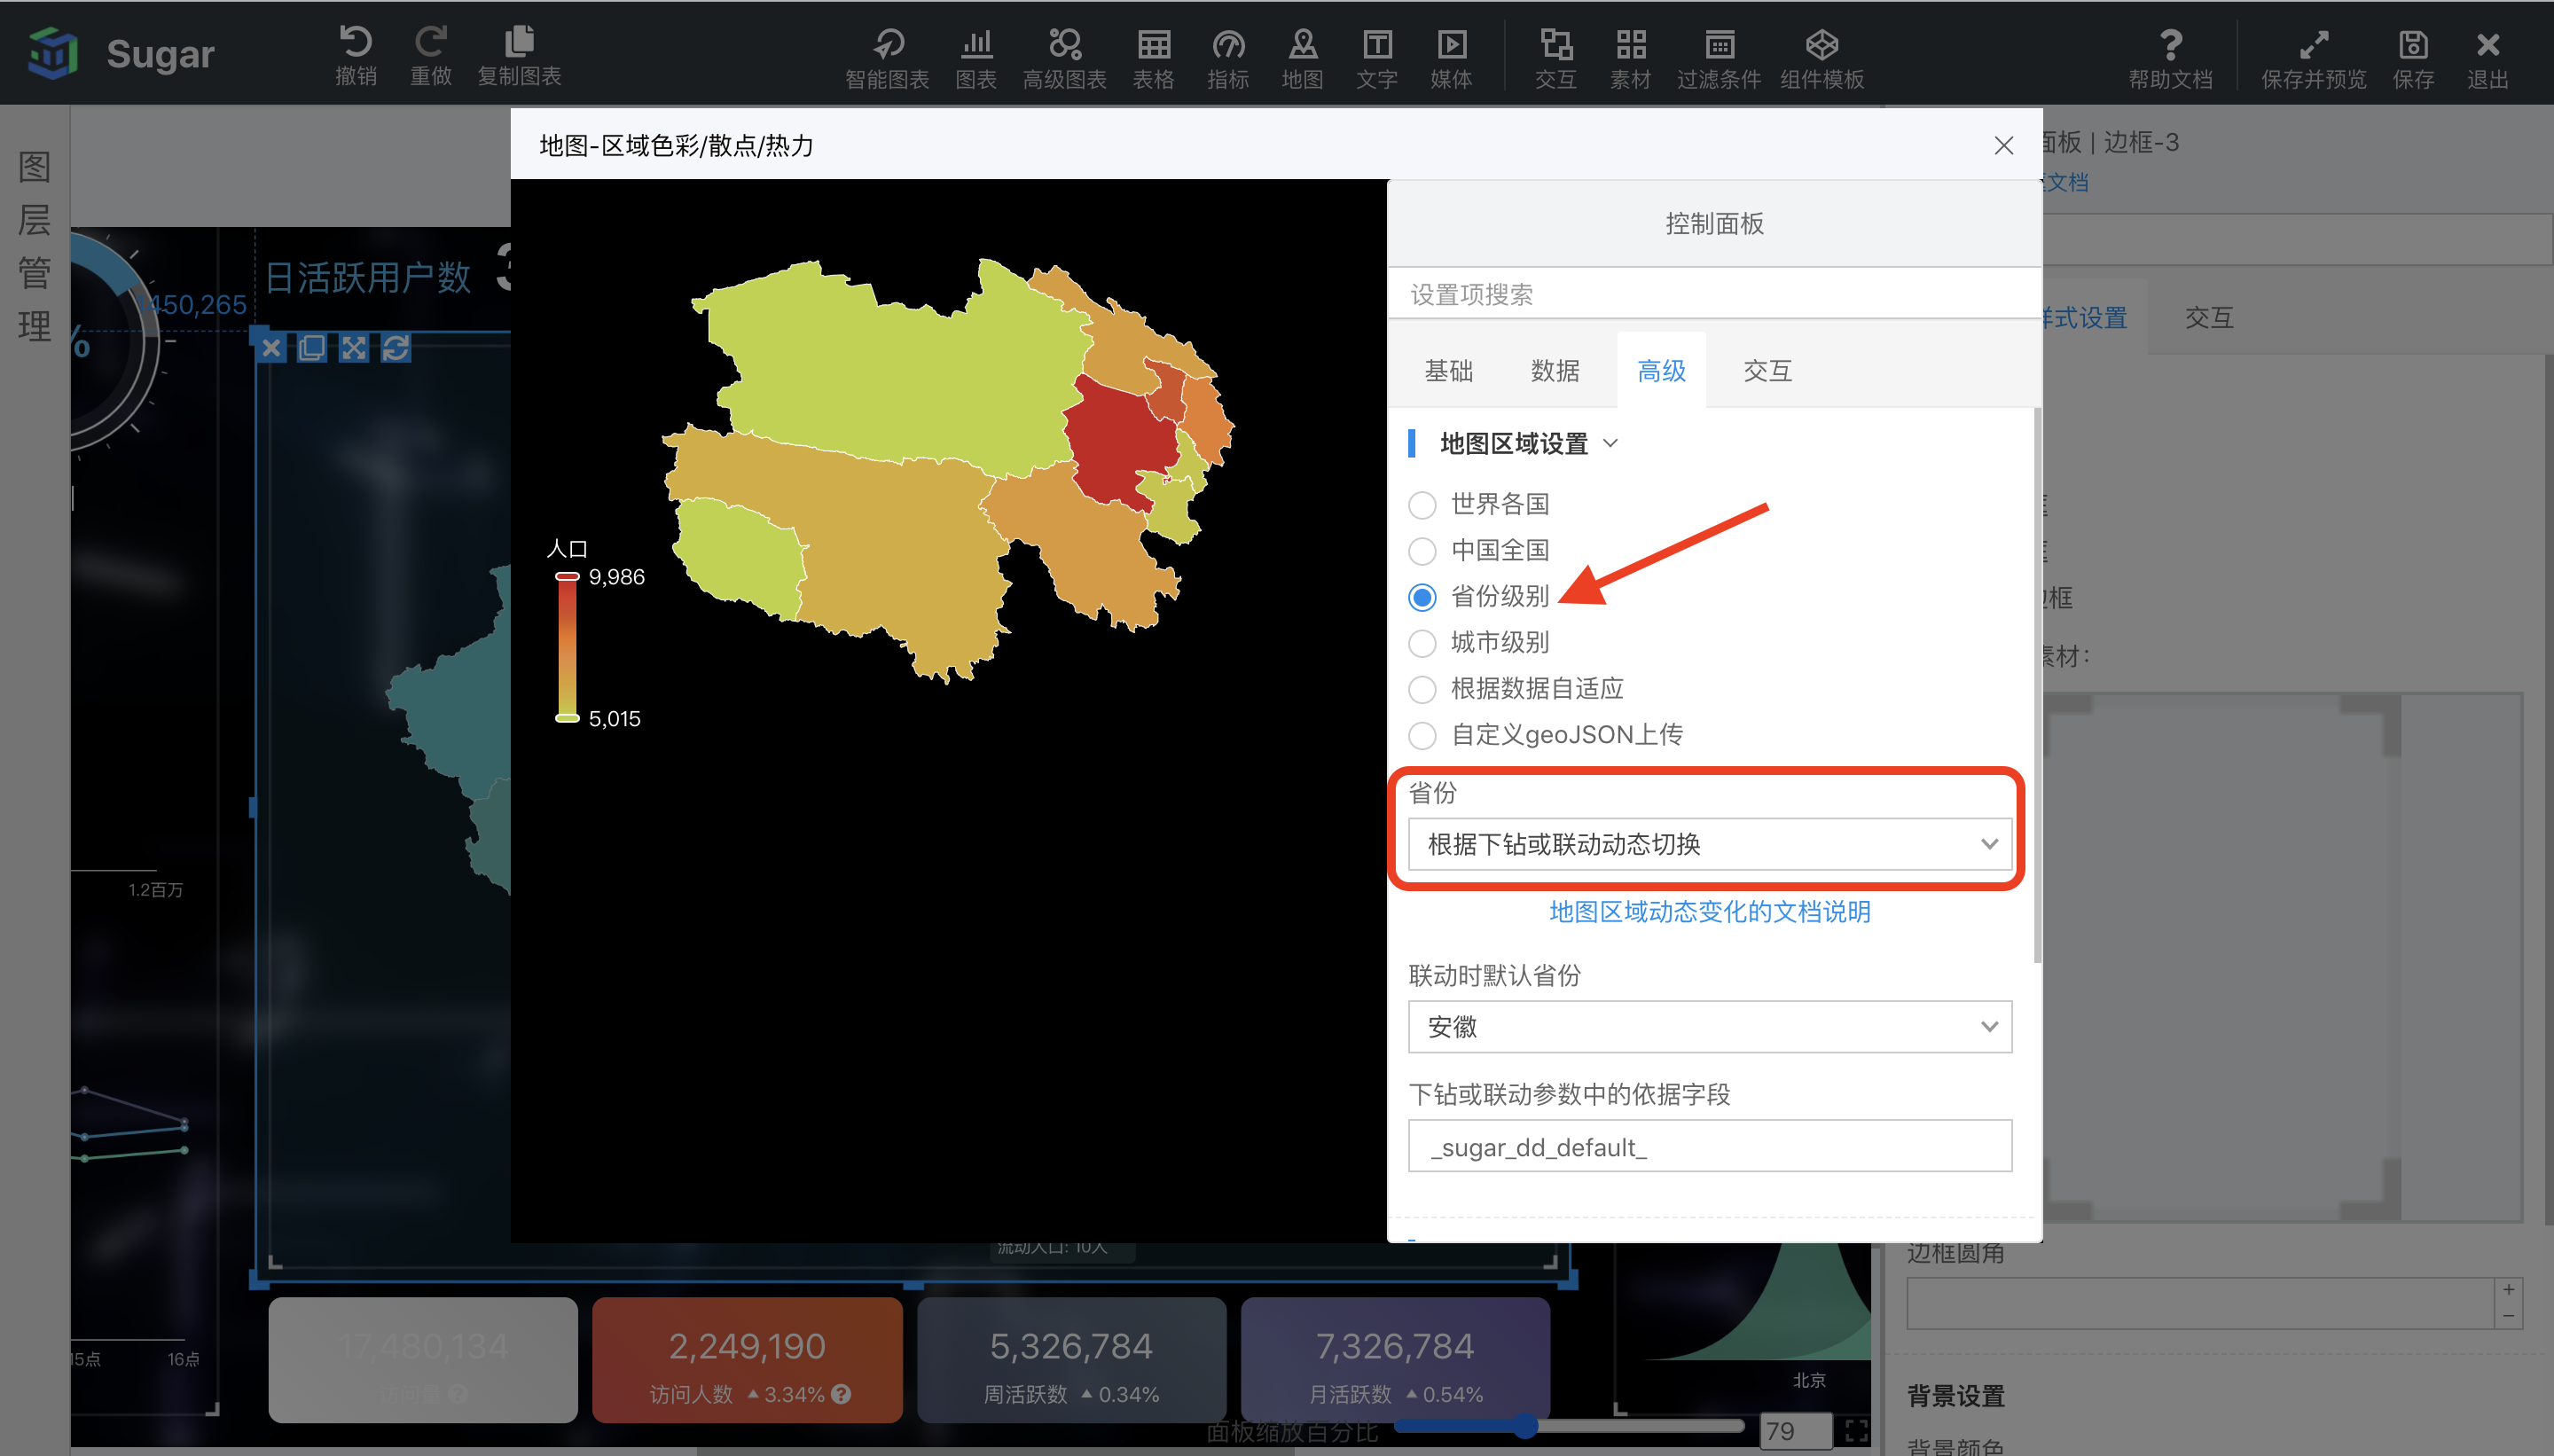Open the Table (表格) tool
Image resolution: width=2554 pixels, height=1456 pixels.
click(x=1153, y=58)
